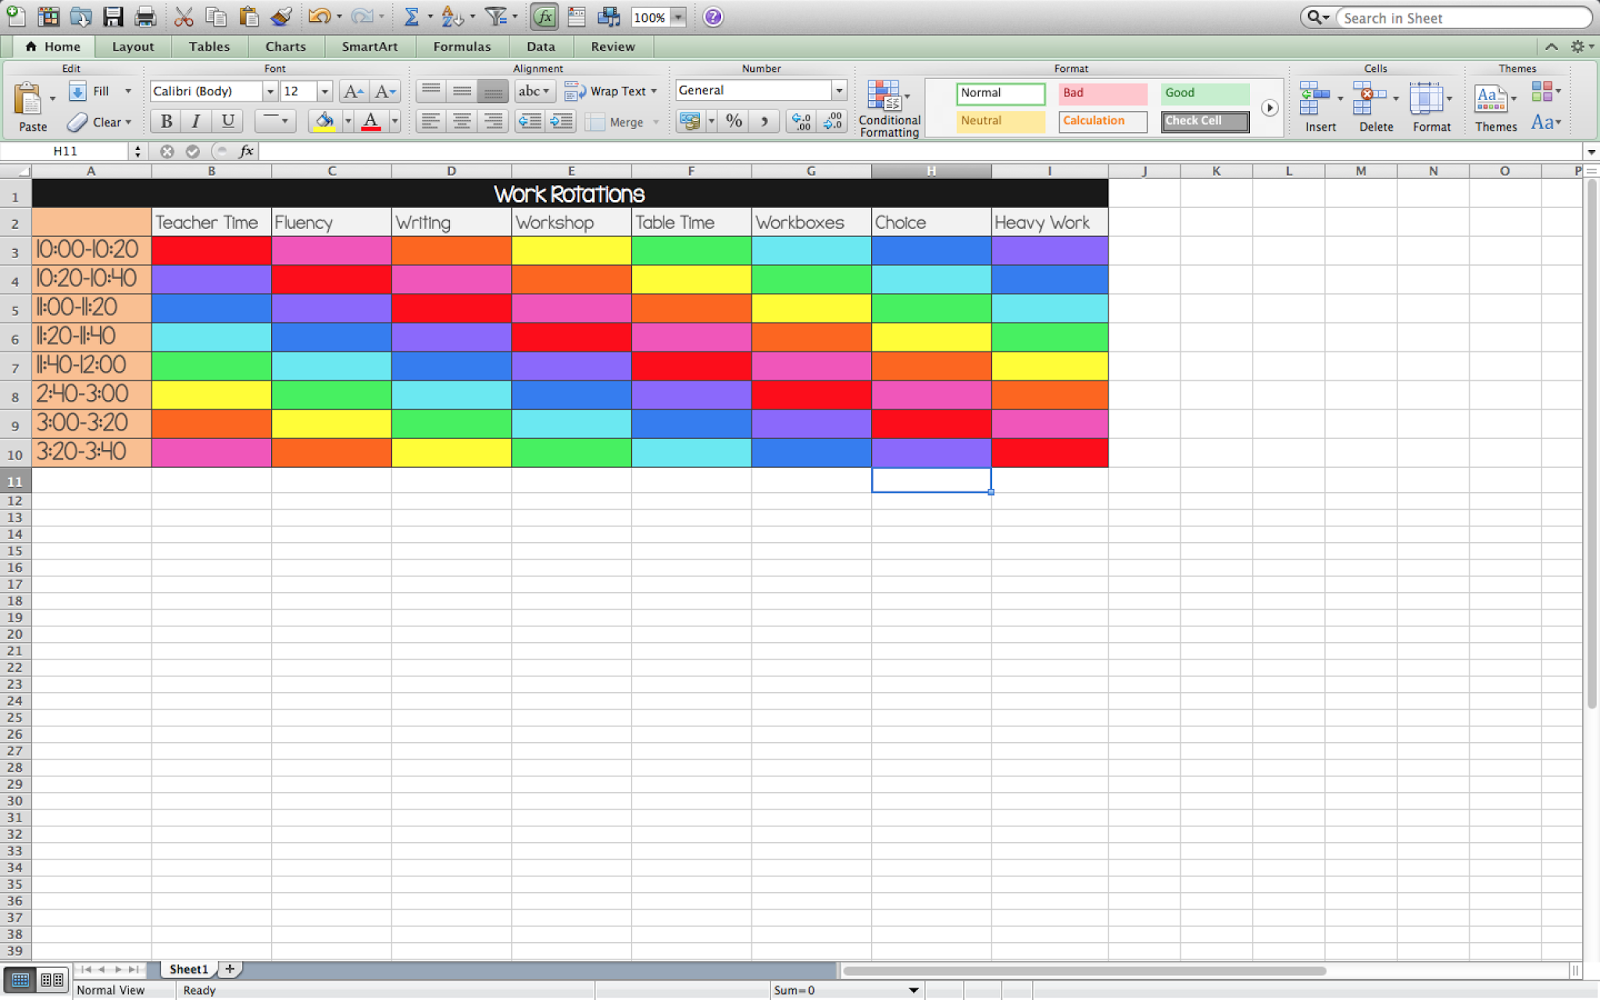The image size is (1600, 1000).
Task: Open the template gallery icon
Action: [x=48, y=17]
